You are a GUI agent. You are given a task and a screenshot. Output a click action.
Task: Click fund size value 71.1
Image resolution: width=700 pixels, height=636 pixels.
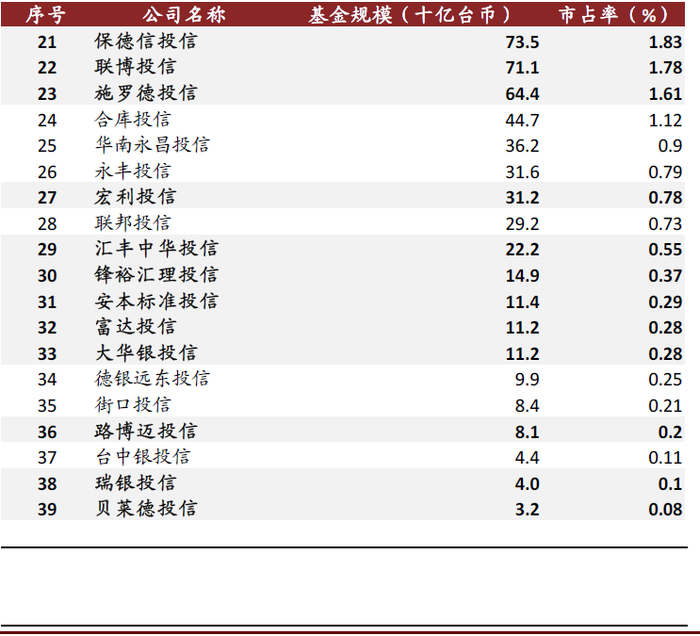pyautogui.click(x=522, y=68)
